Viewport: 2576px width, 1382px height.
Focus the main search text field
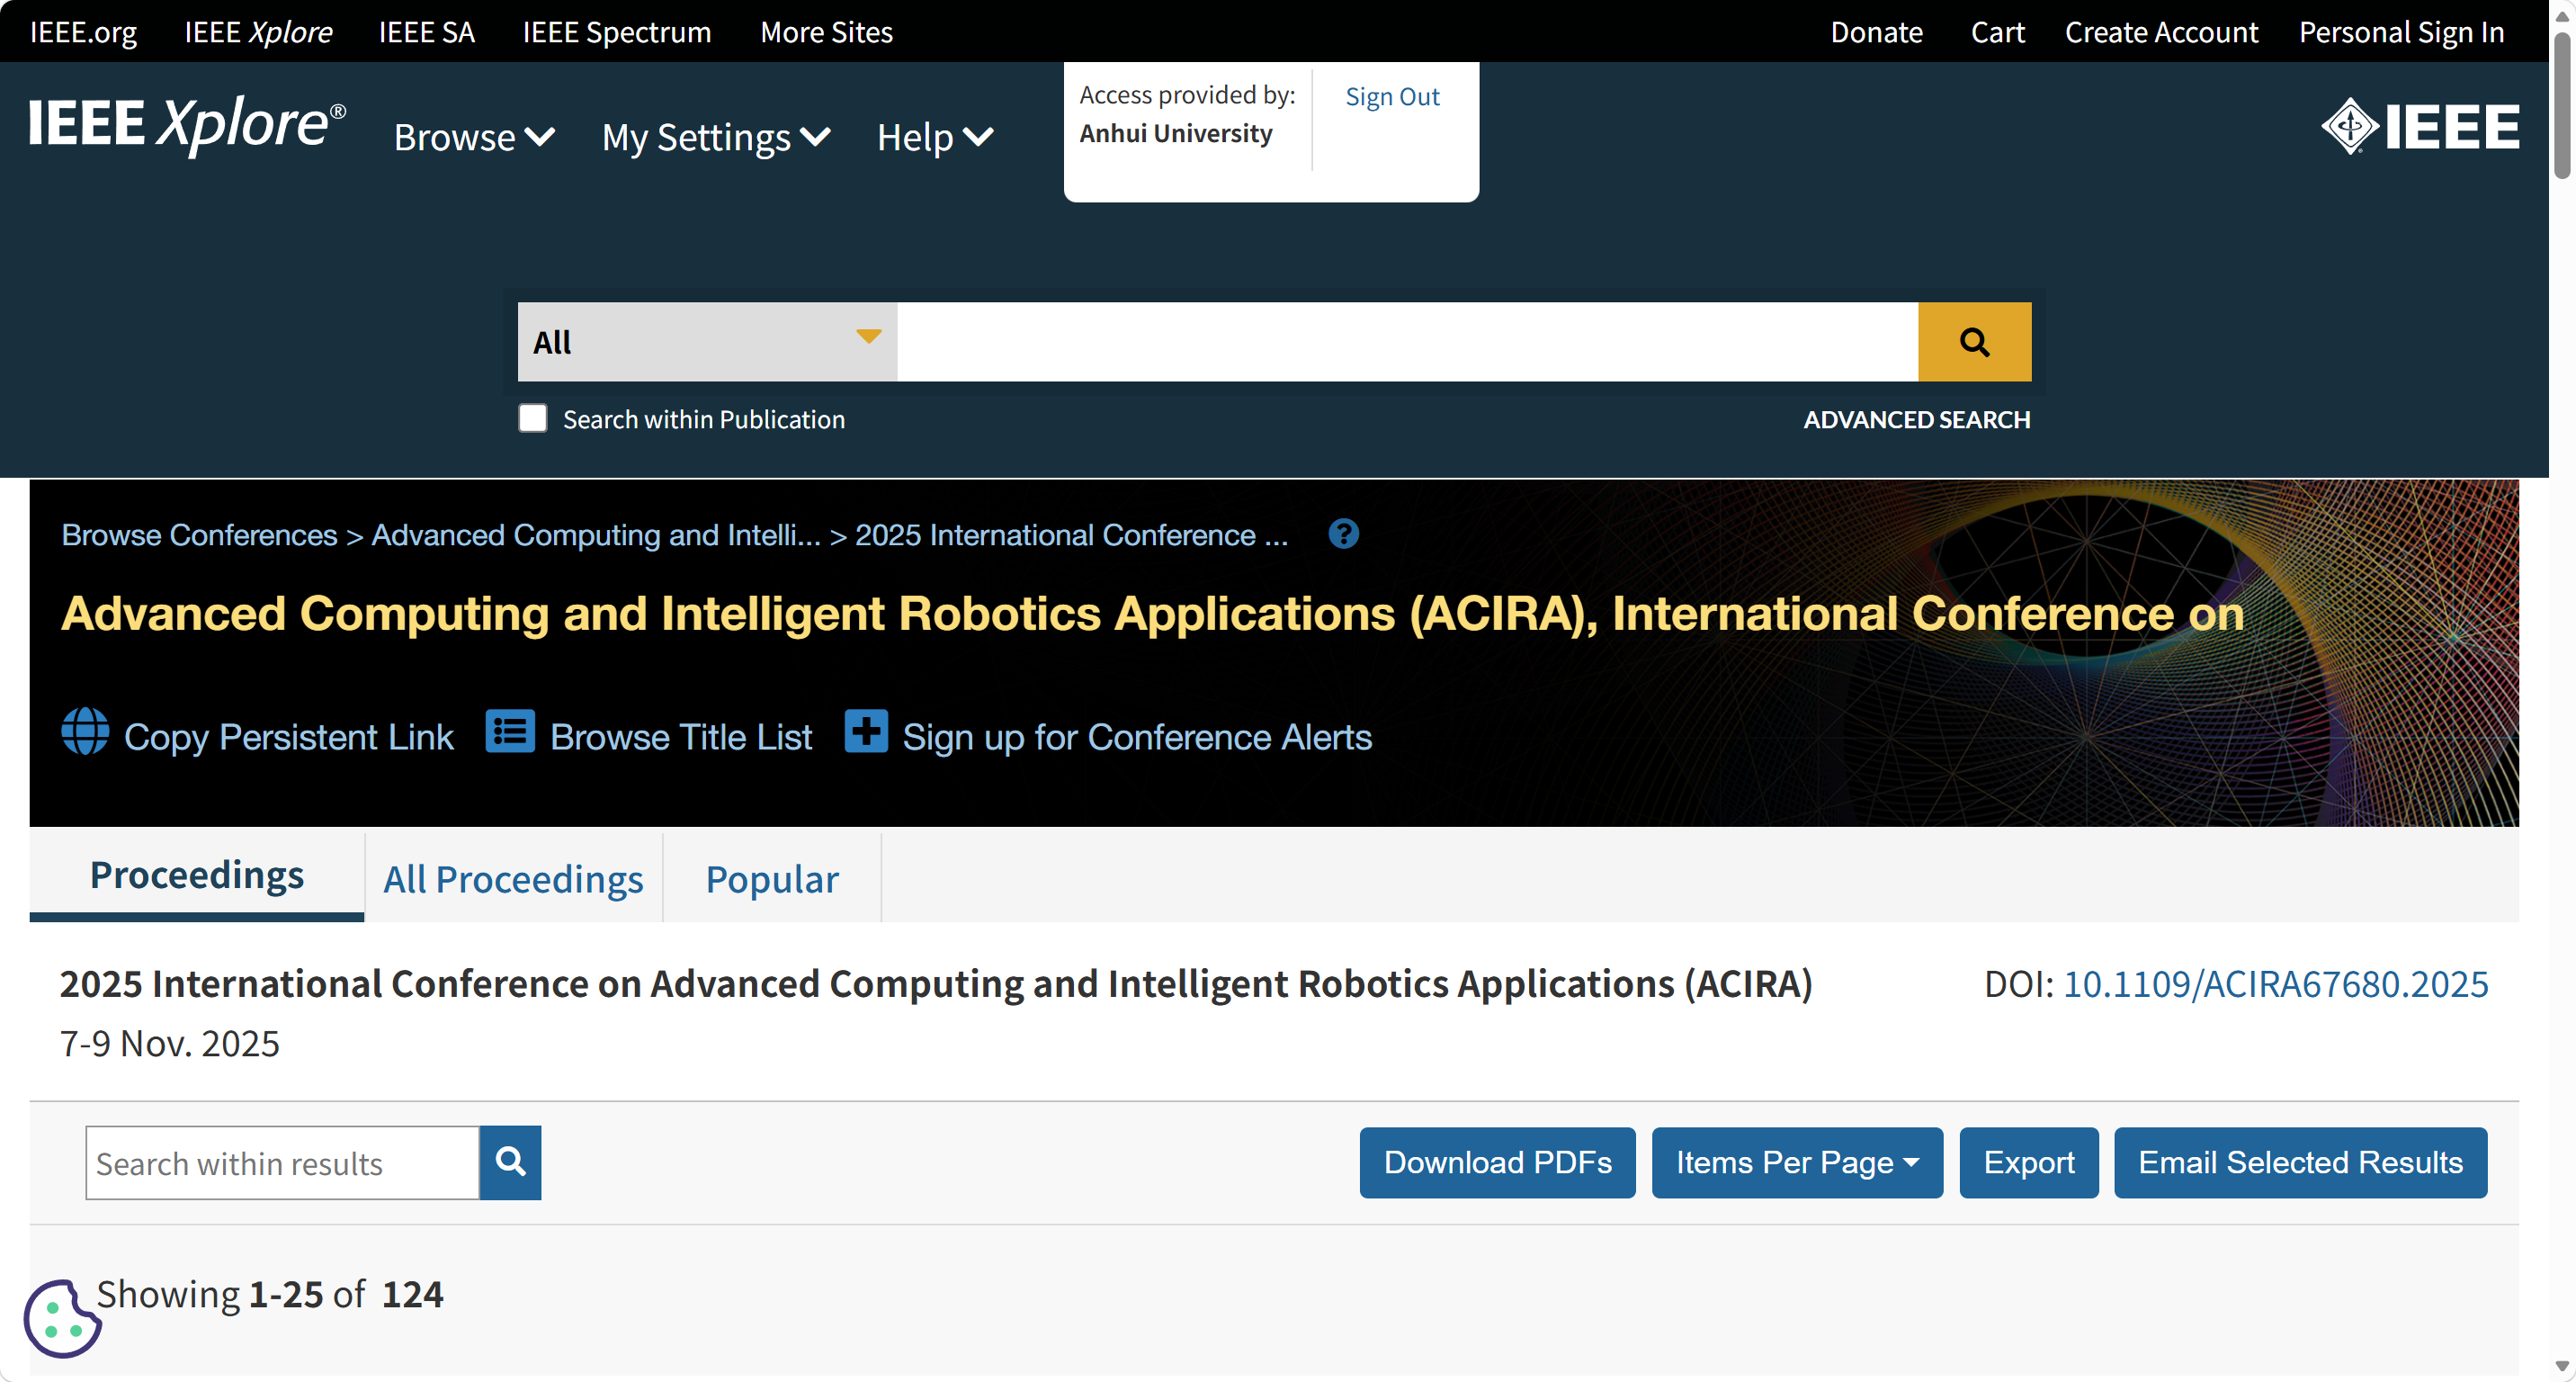(1407, 342)
